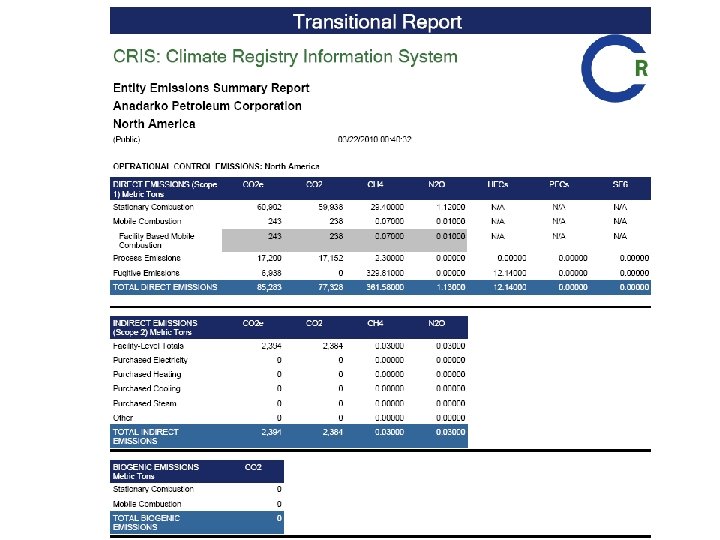Click the Climate Registry CR logo
Screen dimensions: 720x540
point(614,68)
